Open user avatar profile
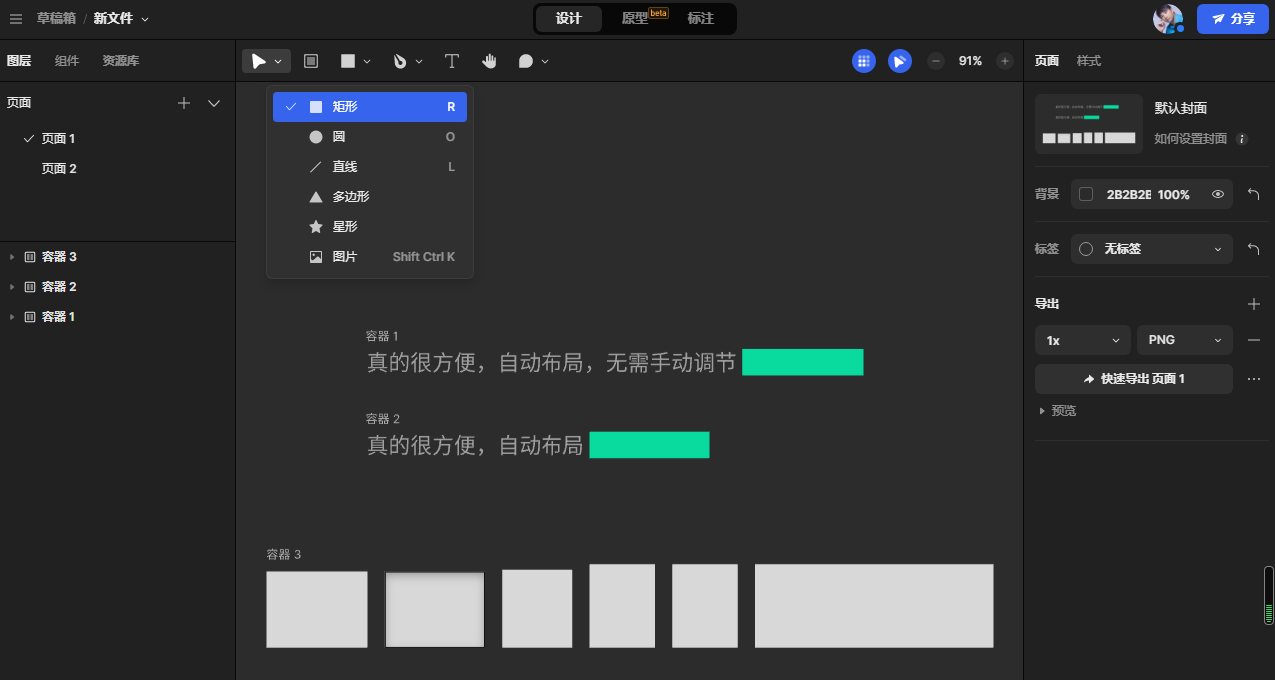Viewport: 1275px width, 680px height. 1167,19
